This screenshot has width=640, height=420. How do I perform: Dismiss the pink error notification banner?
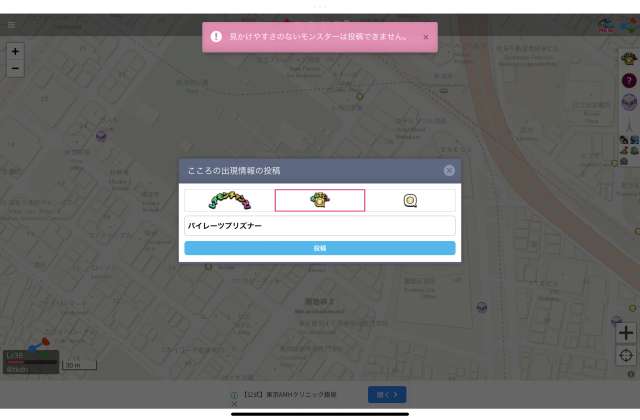point(425,37)
